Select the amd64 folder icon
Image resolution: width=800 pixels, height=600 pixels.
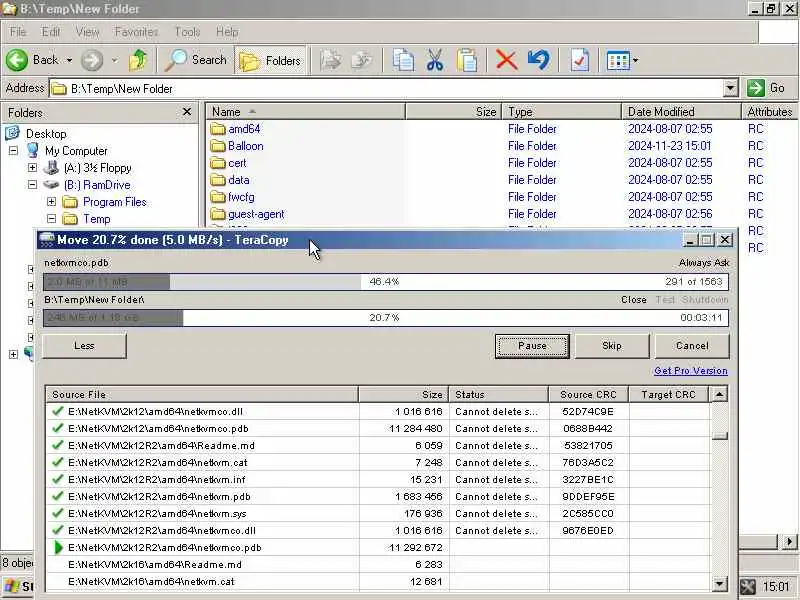pyautogui.click(x=218, y=129)
